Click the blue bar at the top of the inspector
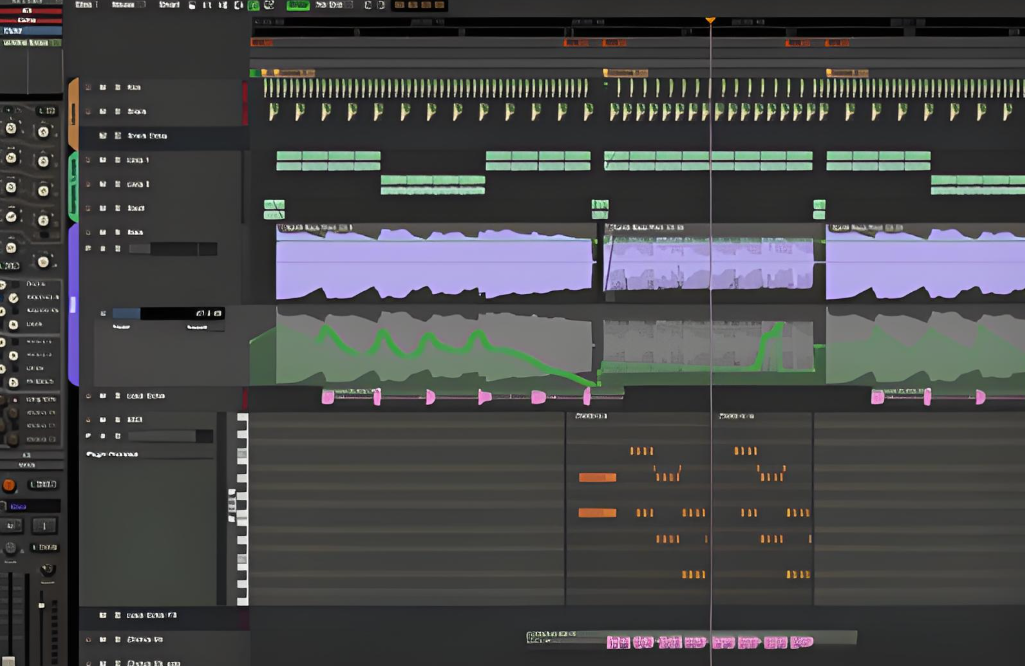 (x=31, y=31)
